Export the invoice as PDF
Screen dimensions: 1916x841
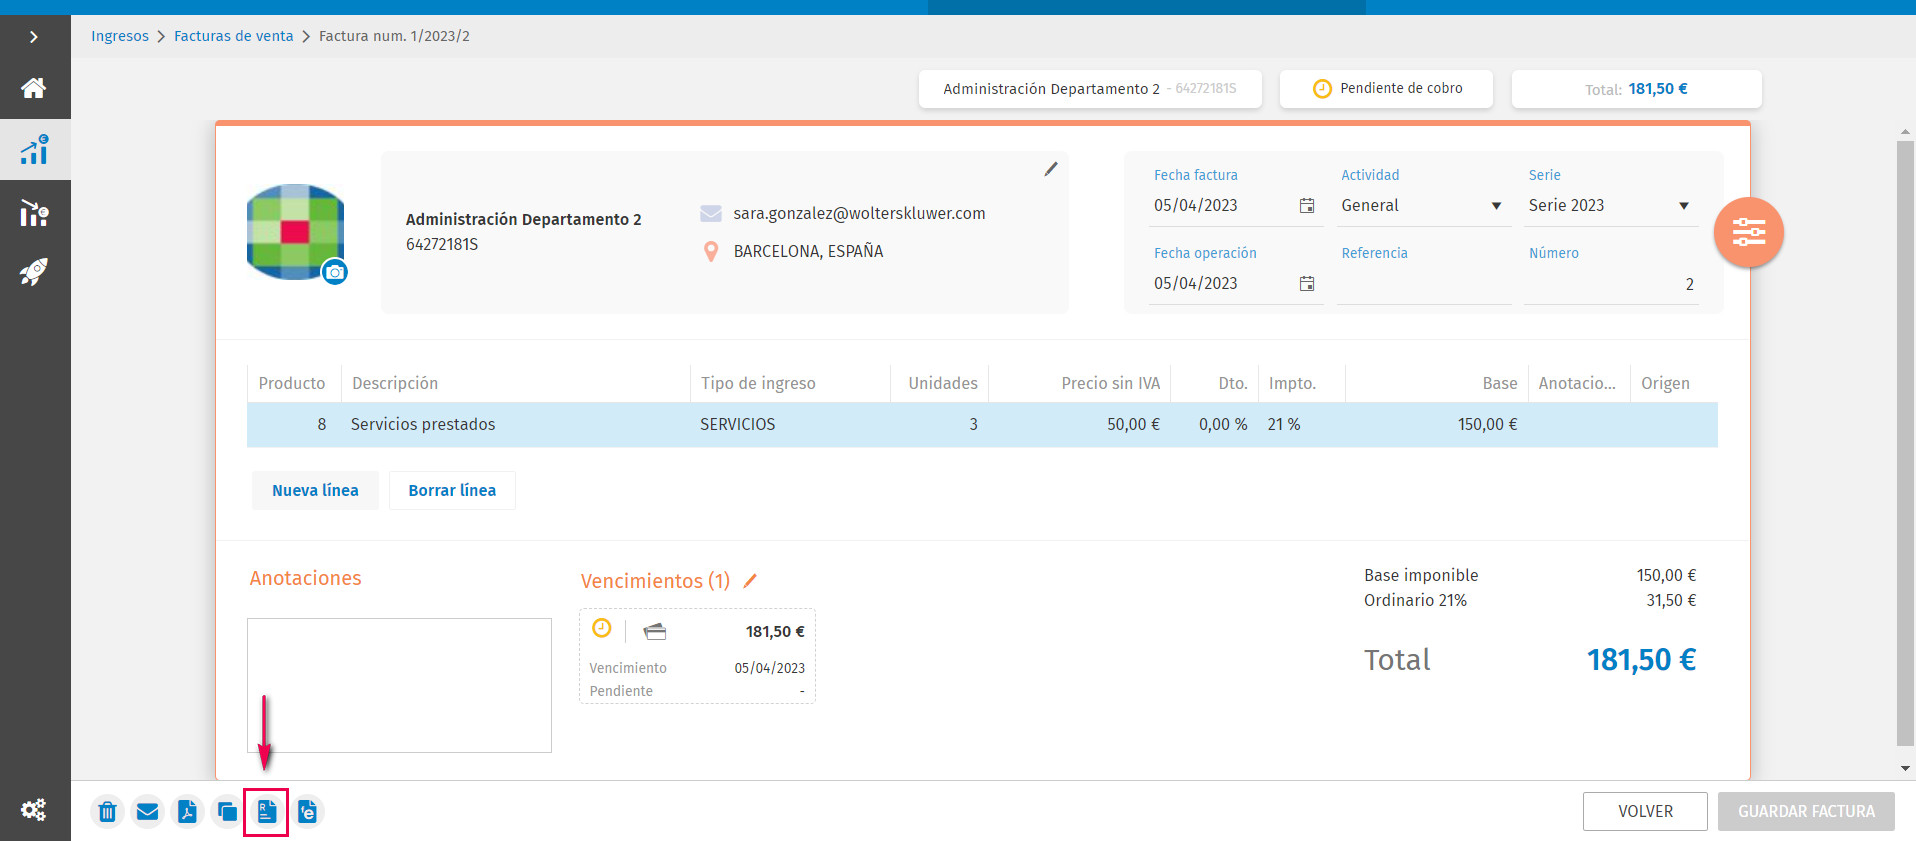click(187, 812)
